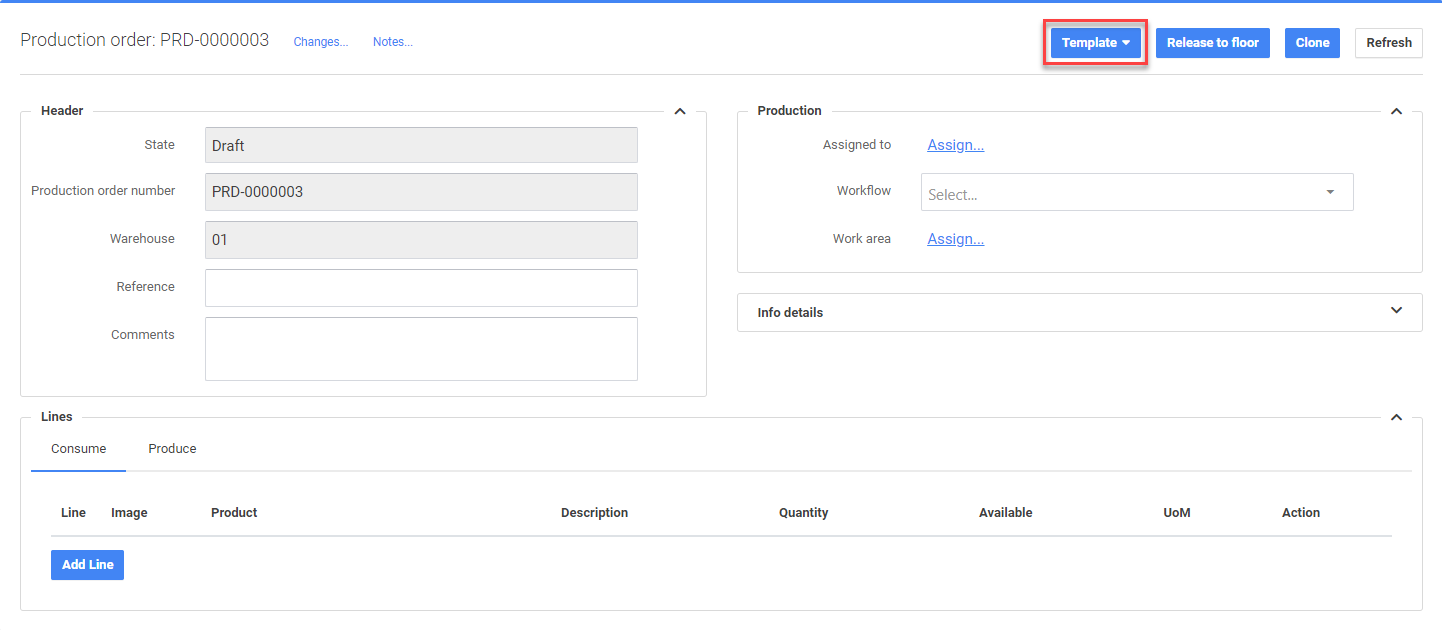1442x630 pixels.
Task: Click the Product column header
Action: pos(234,513)
